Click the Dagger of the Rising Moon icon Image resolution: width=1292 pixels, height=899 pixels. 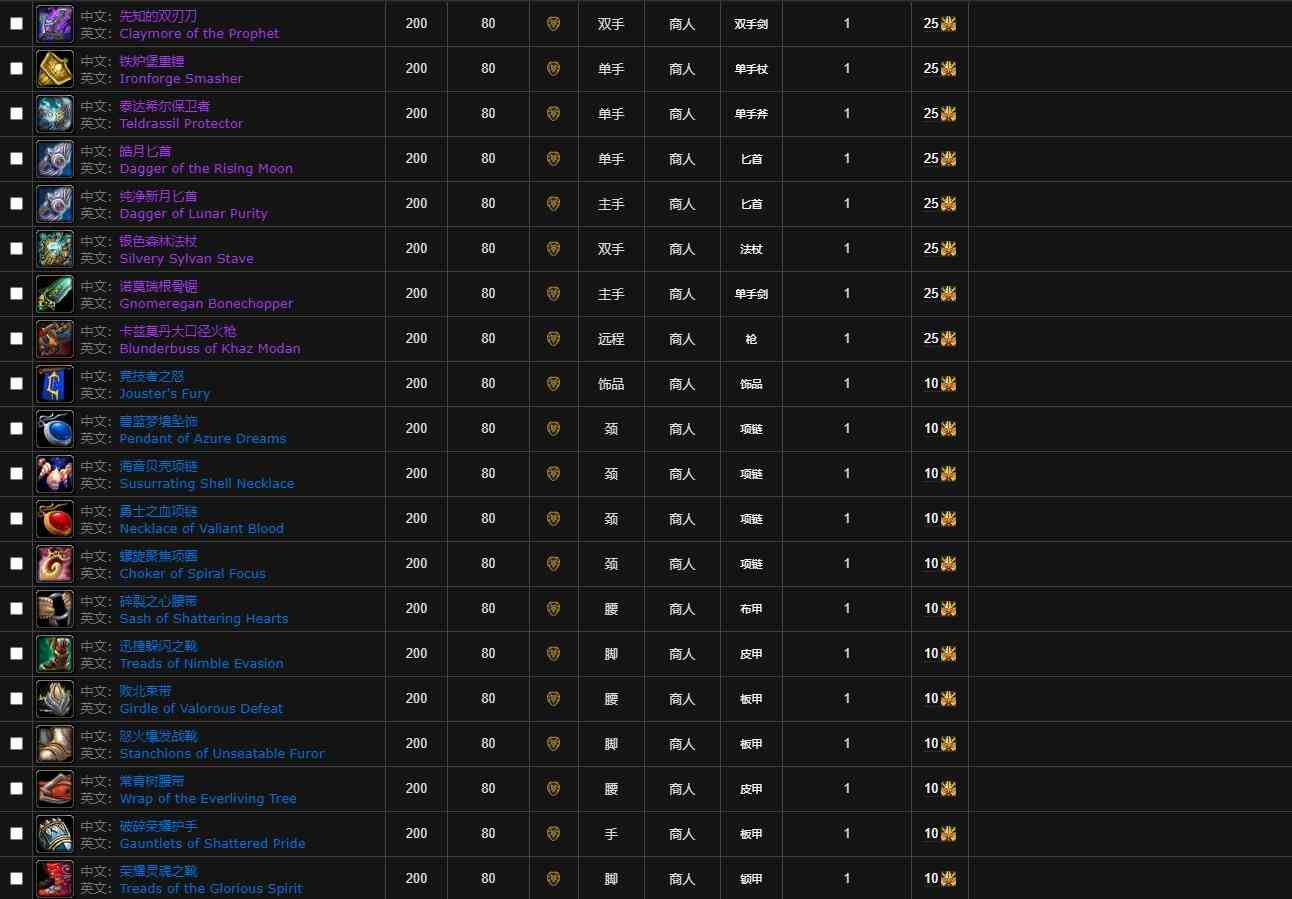coord(55,159)
